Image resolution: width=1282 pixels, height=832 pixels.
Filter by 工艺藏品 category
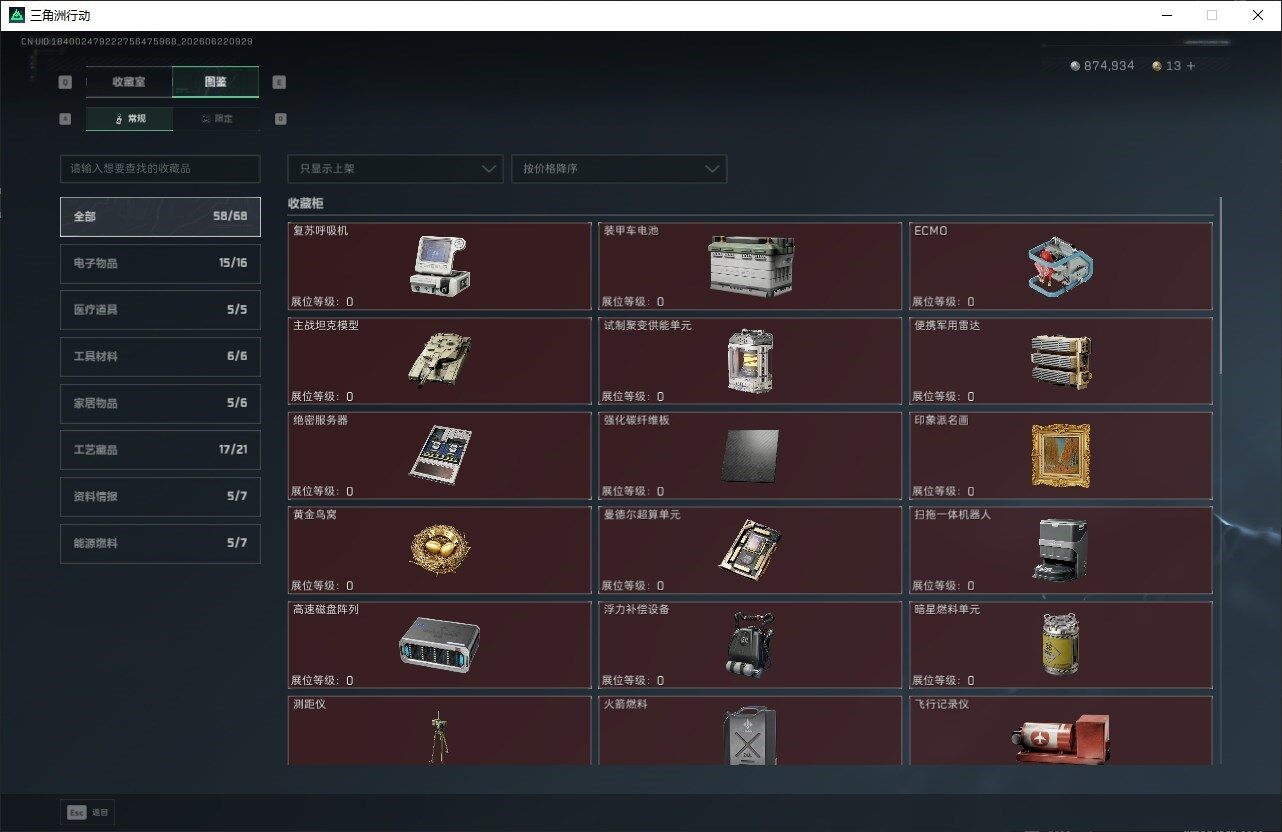click(x=160, y=450)
